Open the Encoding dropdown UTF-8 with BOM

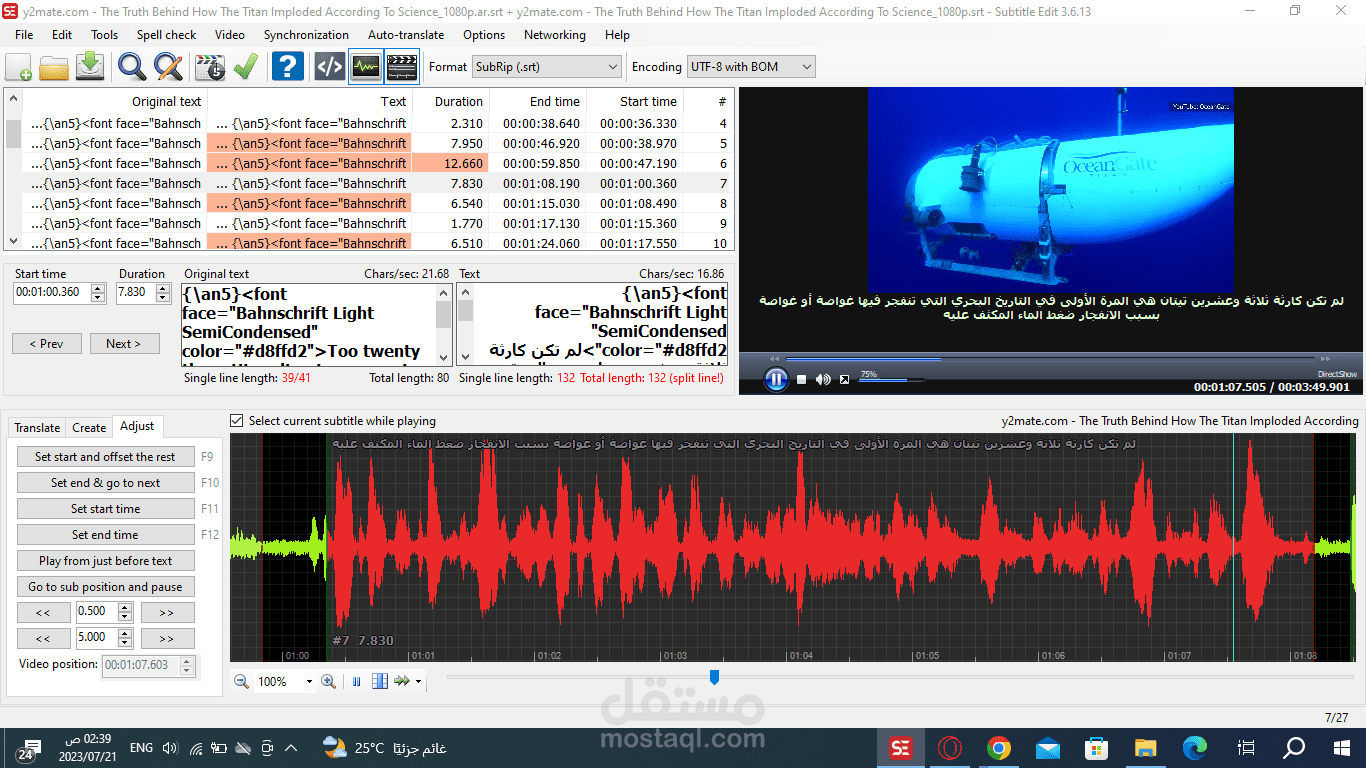(751, 67)
